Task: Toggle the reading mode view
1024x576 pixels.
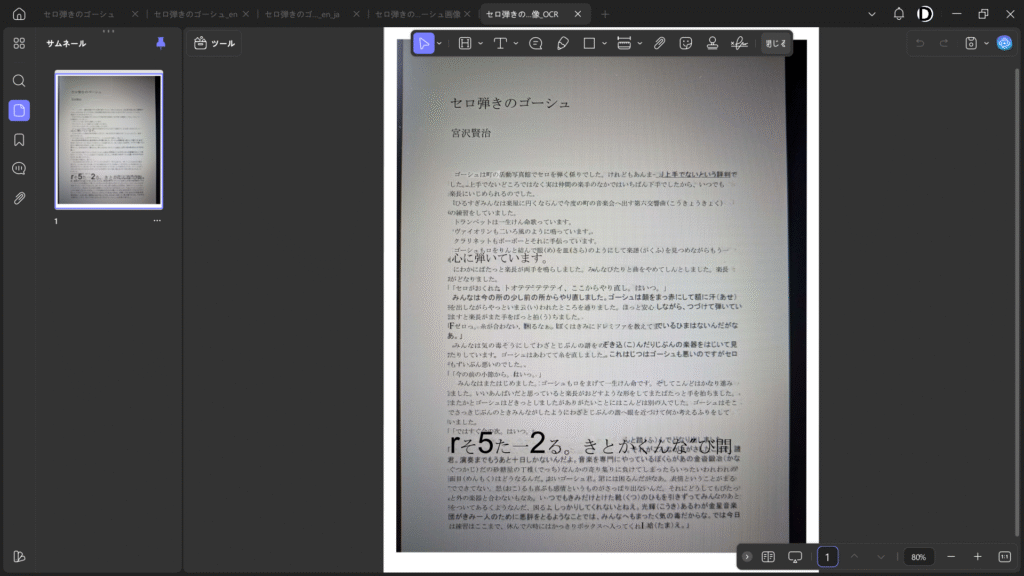Action: pyautogui.click(x=768, y=556)
